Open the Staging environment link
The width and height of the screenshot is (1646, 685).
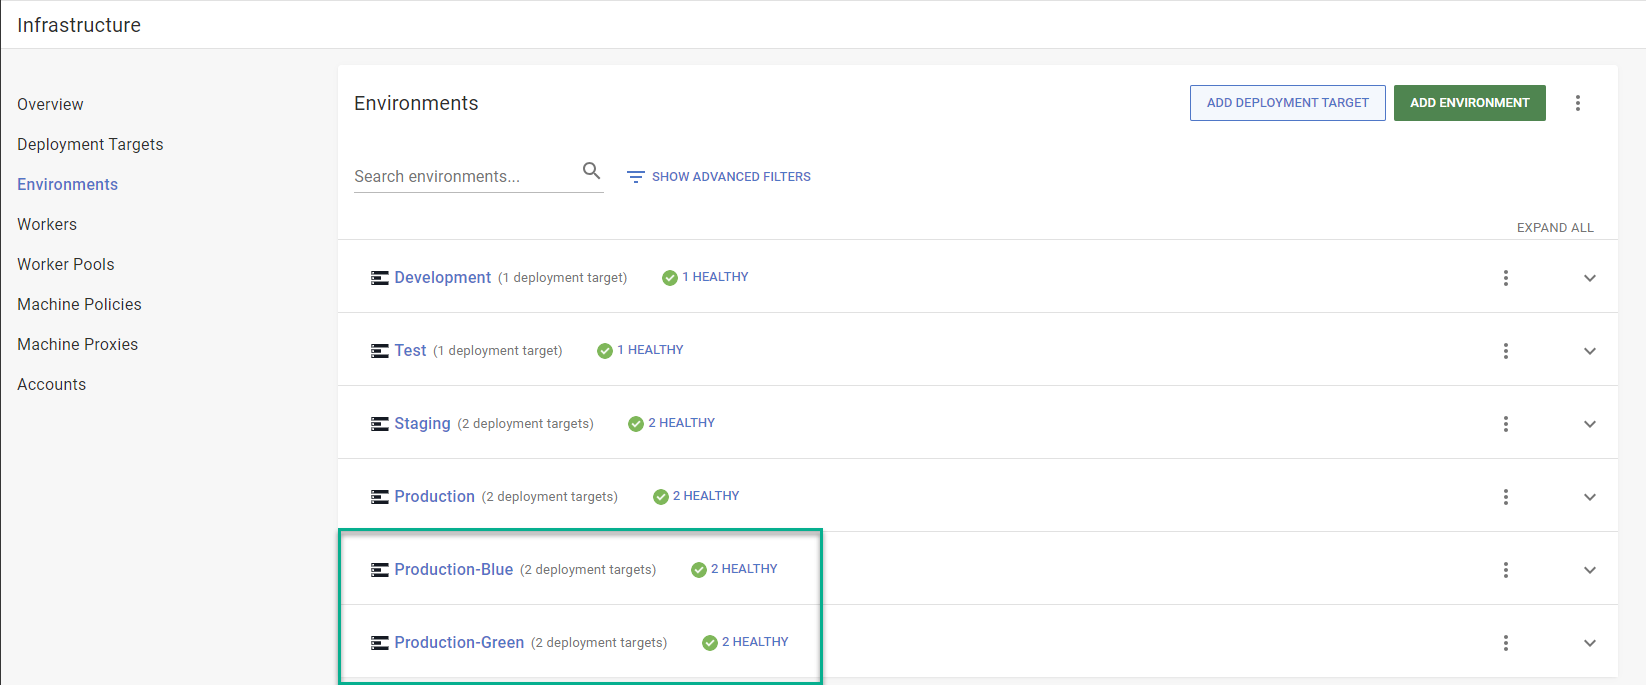point(422,424)
